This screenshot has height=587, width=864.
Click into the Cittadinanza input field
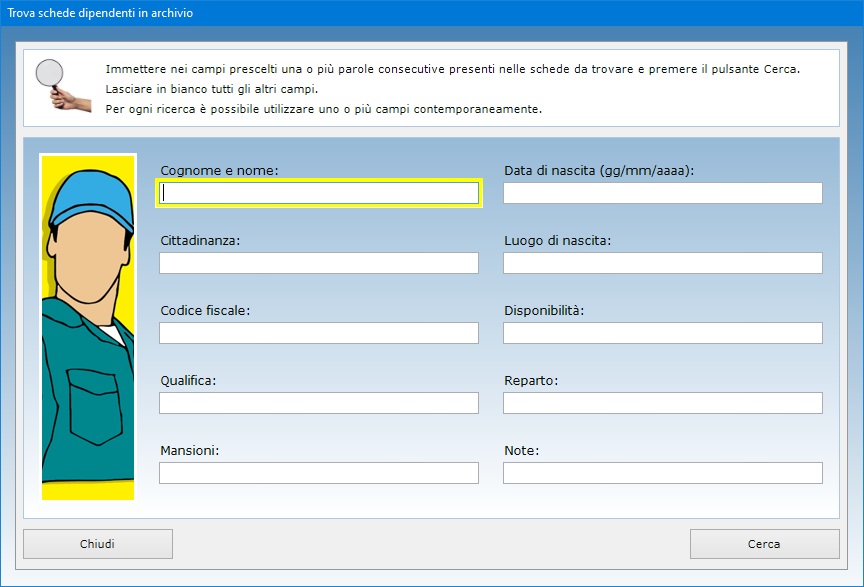(x=319, y=263)
